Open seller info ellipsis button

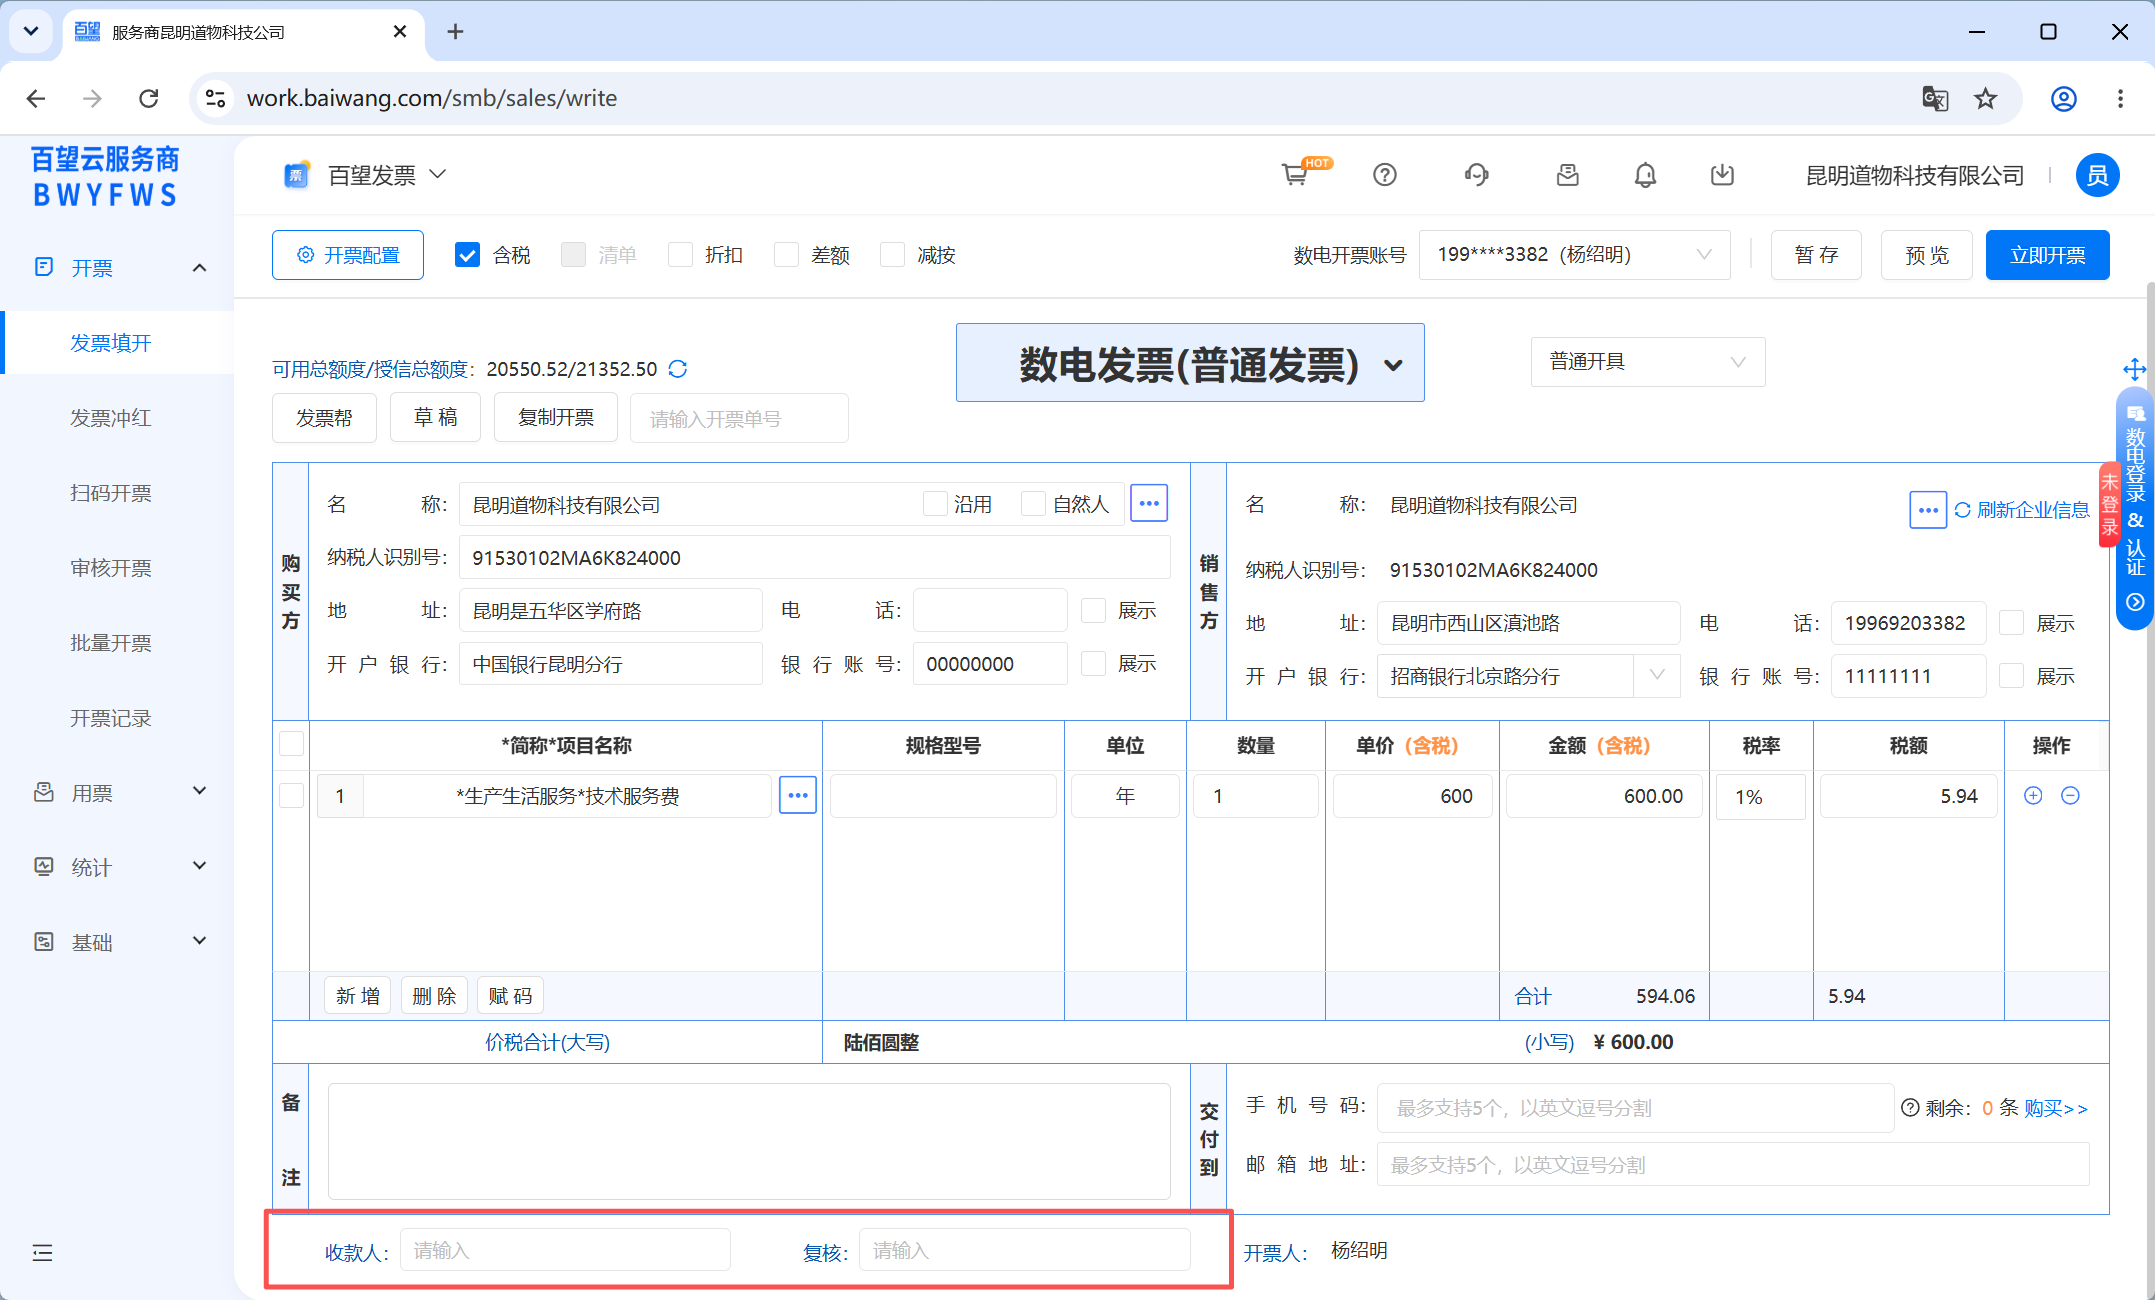point(1927,510)
